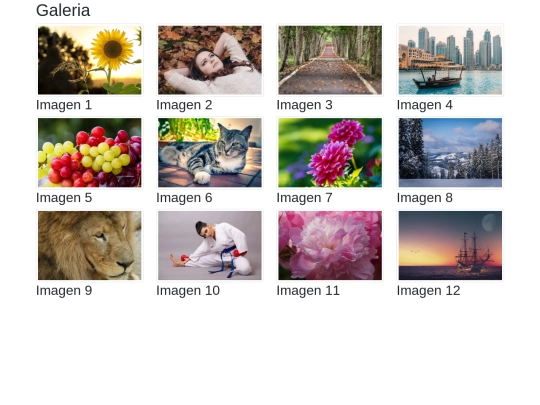Open the snowy forest thumbnail

tap(450, 153)
